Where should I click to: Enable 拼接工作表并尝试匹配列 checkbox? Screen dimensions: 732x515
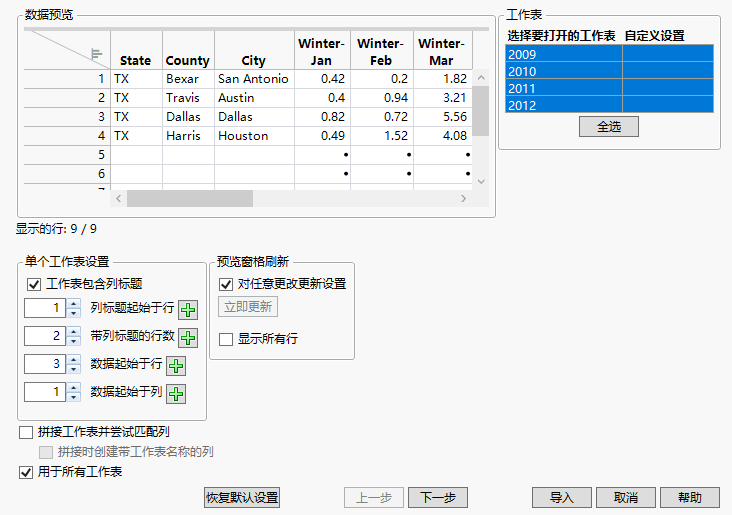pos(26,432)
